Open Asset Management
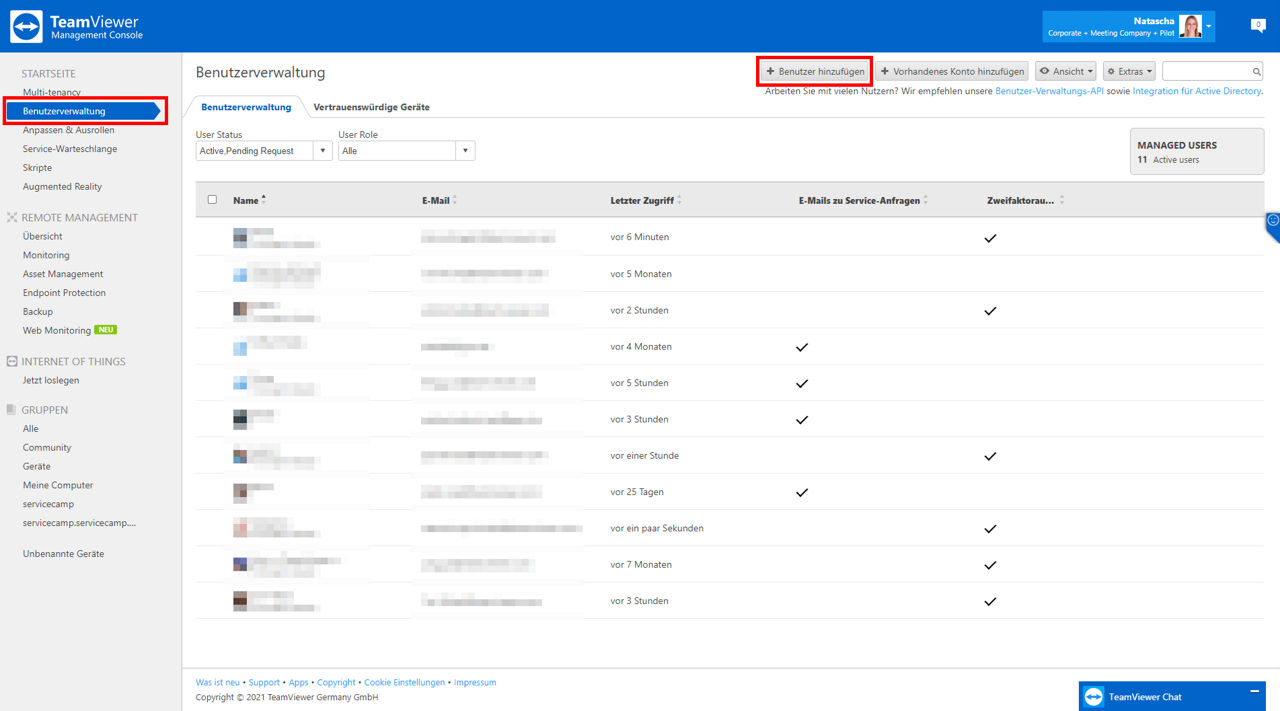 (x=63, y=274)
